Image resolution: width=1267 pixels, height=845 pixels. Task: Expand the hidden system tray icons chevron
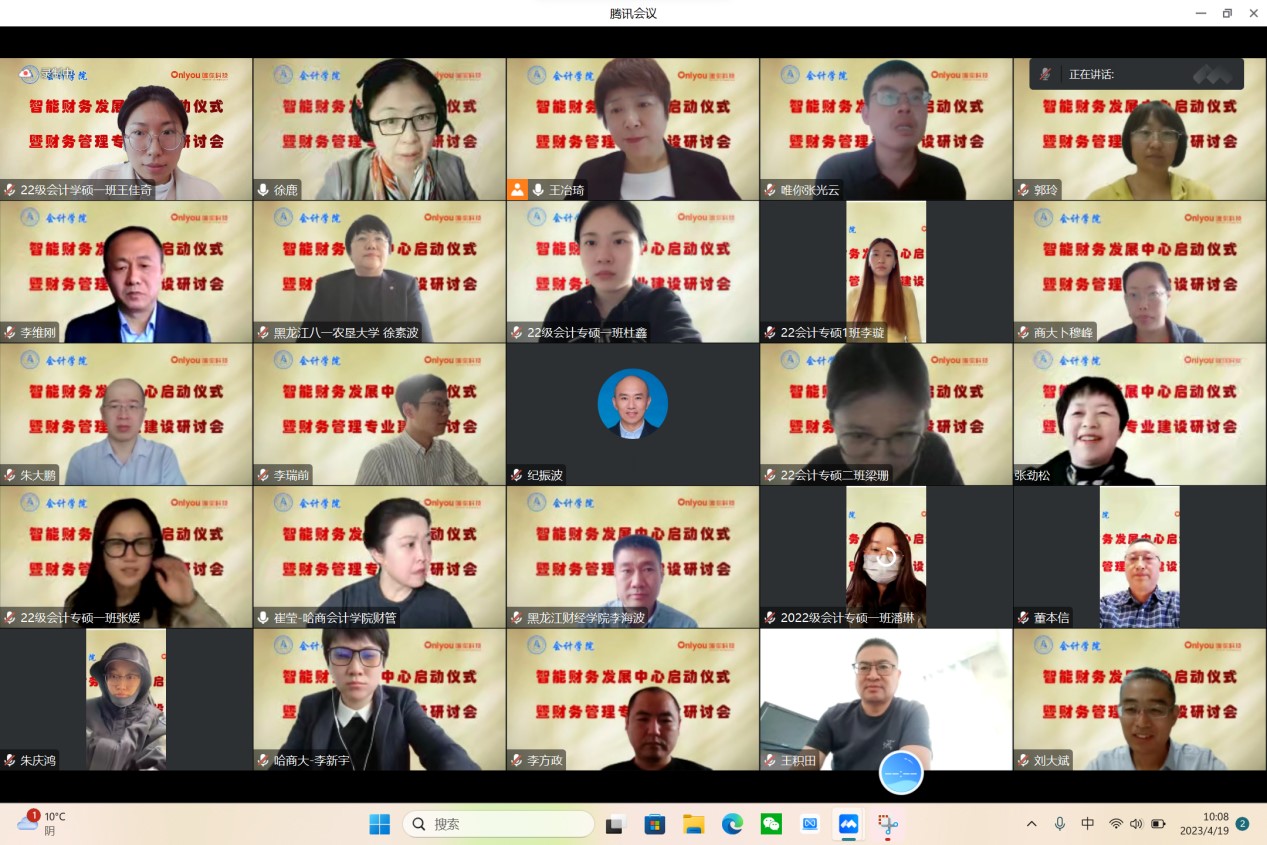click(x=1032, y=824)
